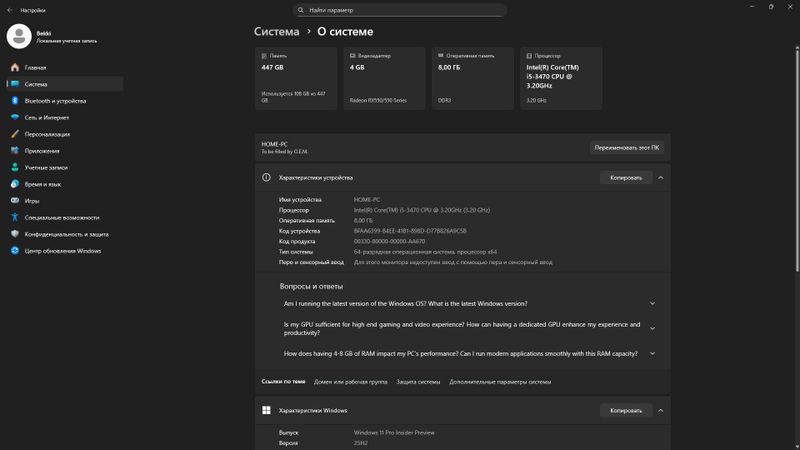
Task: Open Bluetooth и устройства settings
Action: [65, 101]
